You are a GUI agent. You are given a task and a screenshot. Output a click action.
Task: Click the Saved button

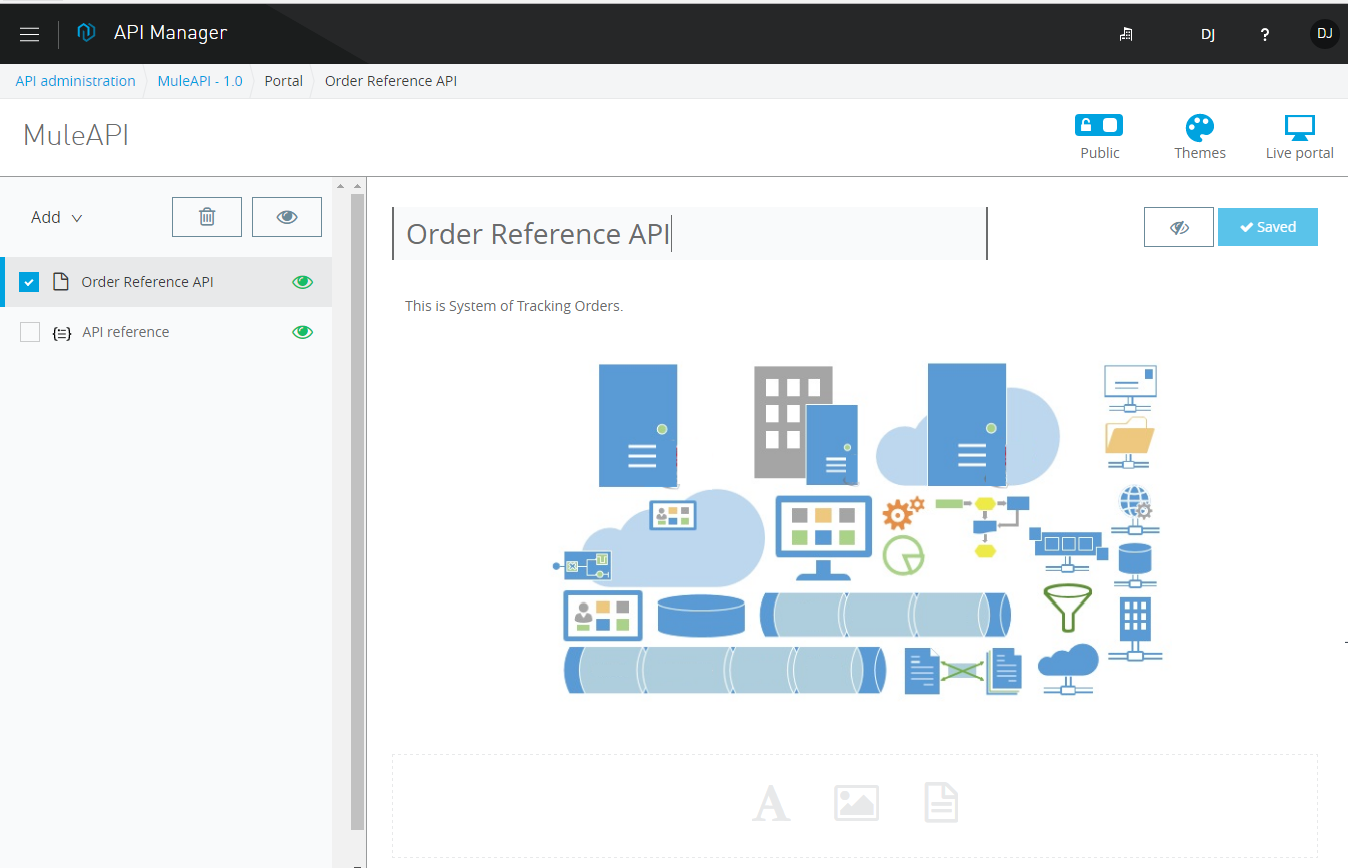pyautogui.click(x=1267, y=226)
